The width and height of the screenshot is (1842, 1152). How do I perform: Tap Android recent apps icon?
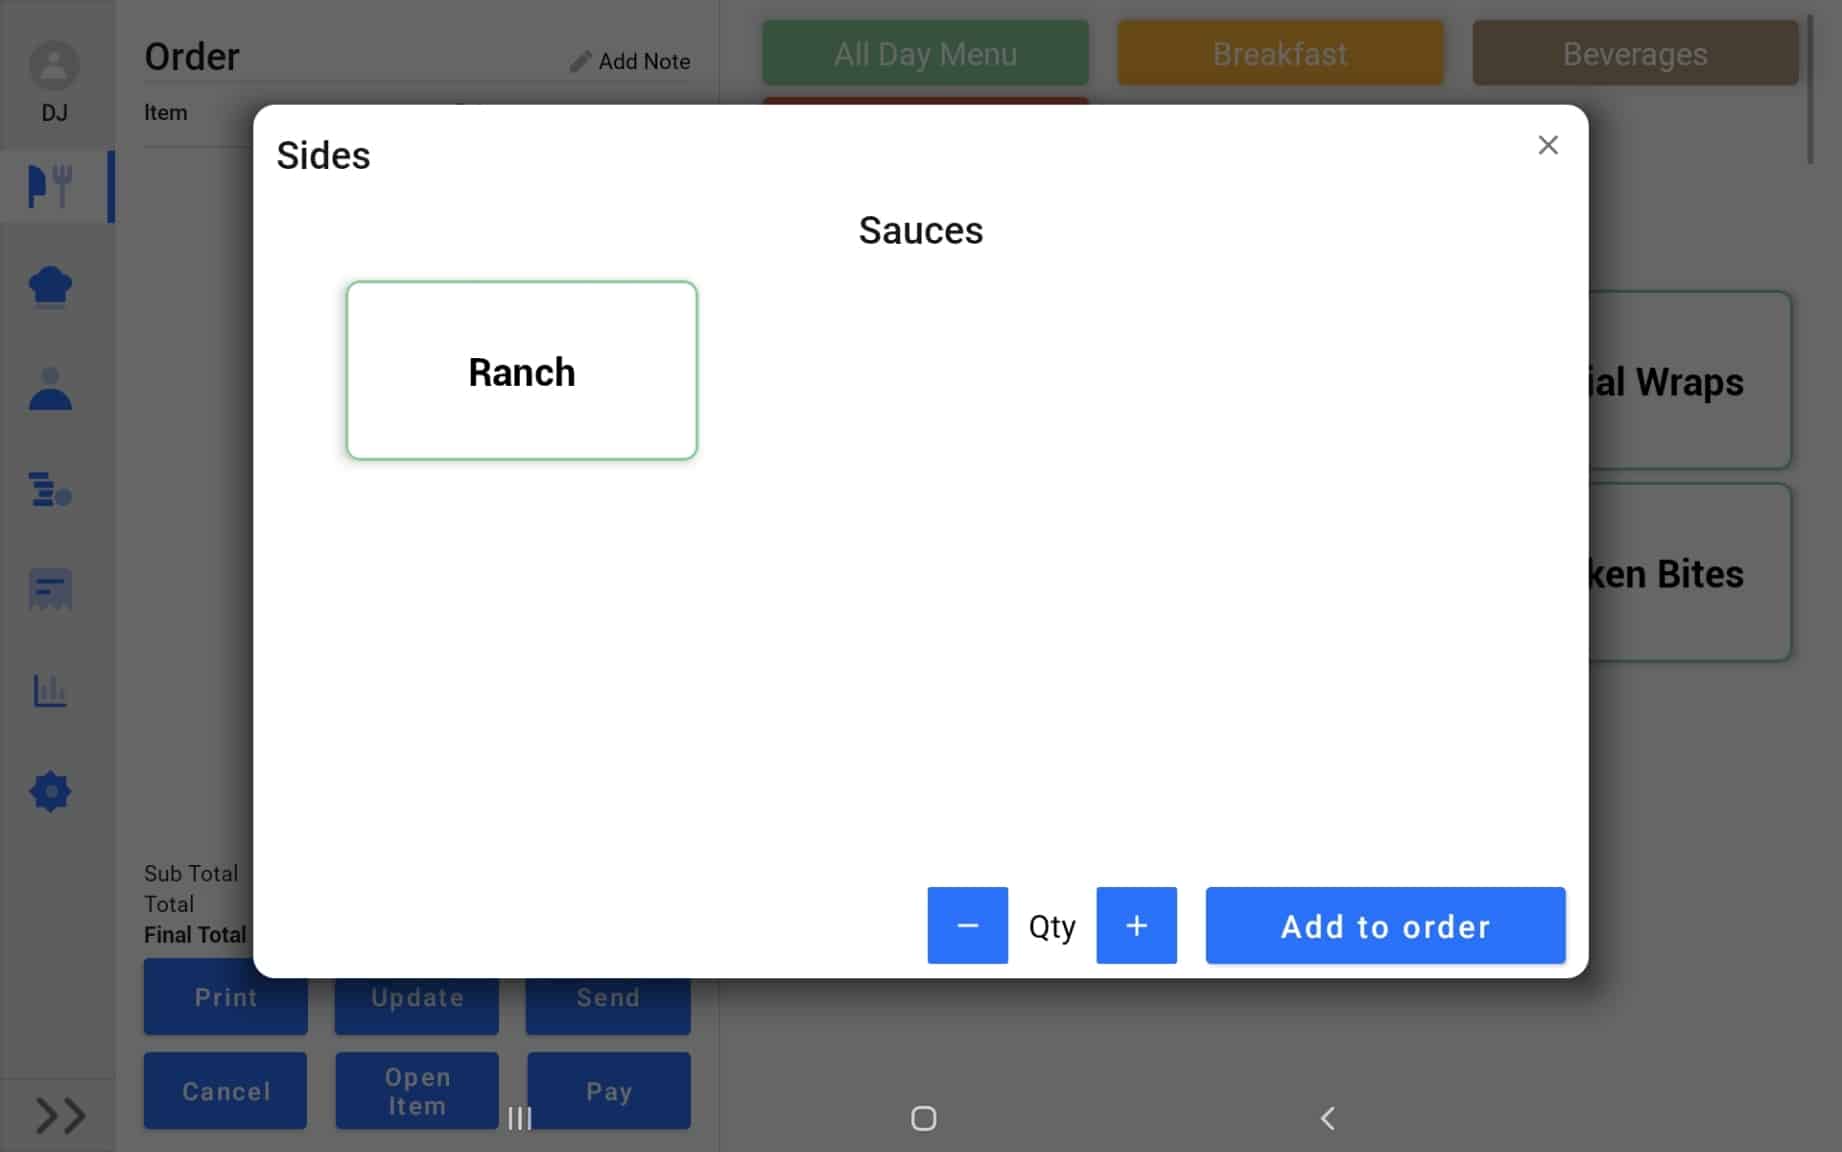tap(520, 1118)
